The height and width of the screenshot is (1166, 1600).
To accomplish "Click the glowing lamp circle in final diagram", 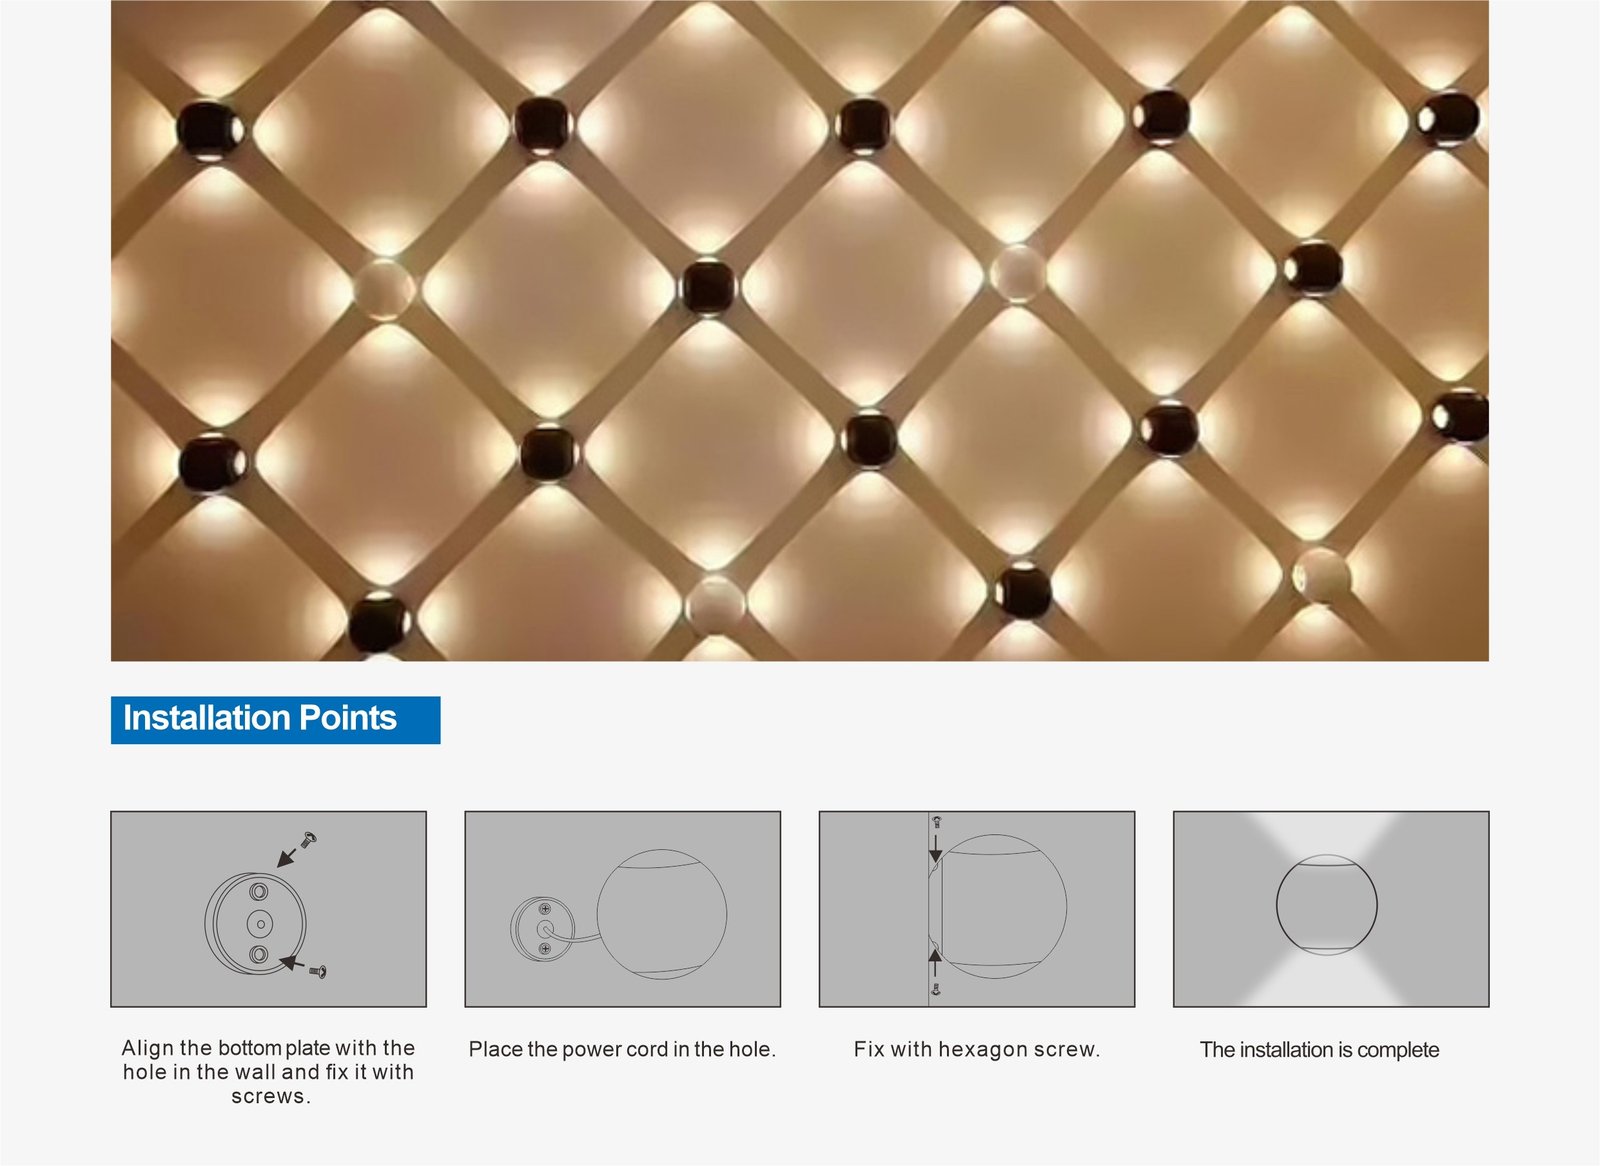I will click(x=1326, y=904).
